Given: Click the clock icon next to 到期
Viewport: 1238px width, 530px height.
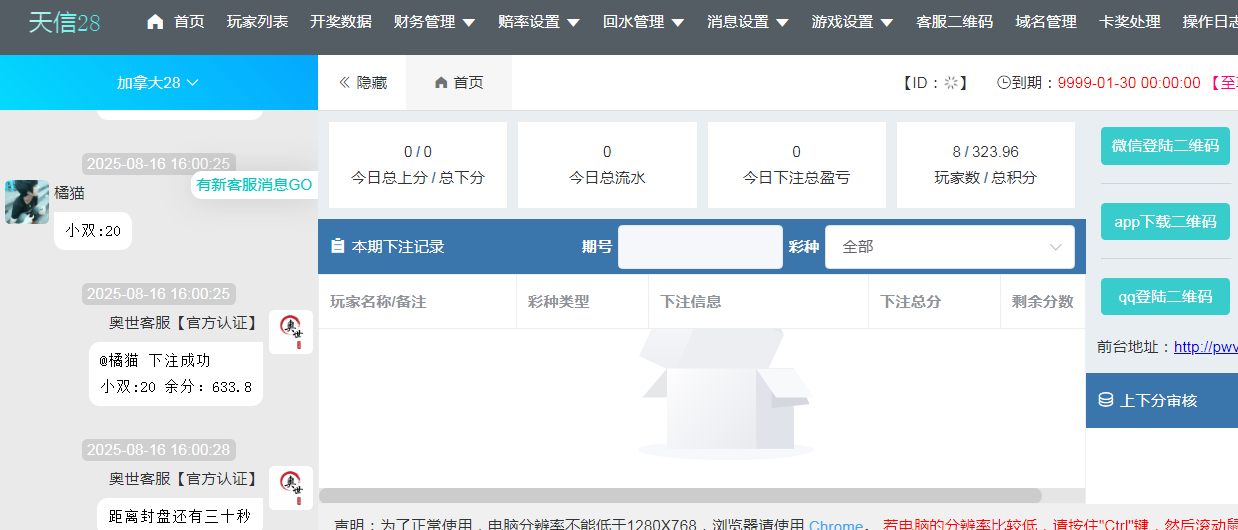Looking at the screenshot, I should coord(1003,83).
